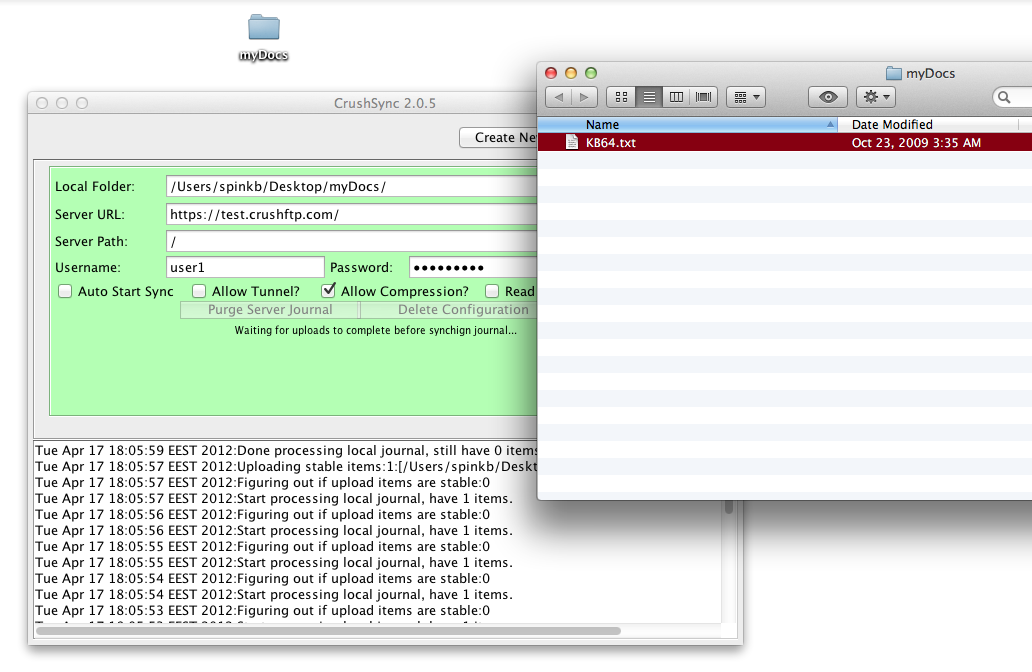This screenshot has height=672, width=1032.
Task: Click the Finder search field
Action: click(x=1012, y=97)
